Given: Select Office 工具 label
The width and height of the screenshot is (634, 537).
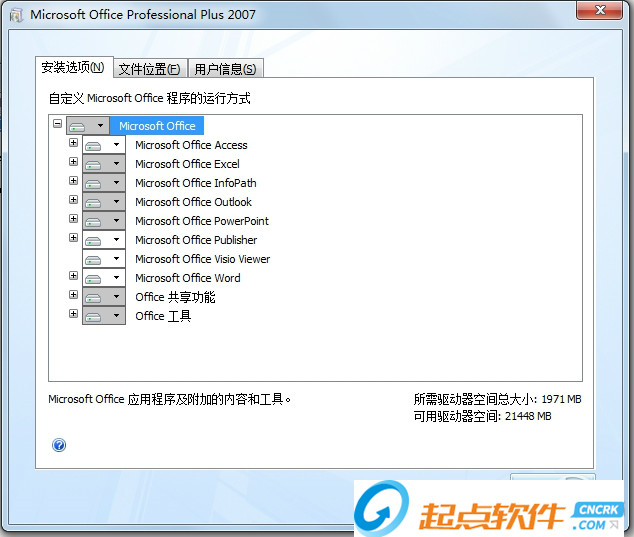Looking at the screenshot, I should (x=163, y=316).
